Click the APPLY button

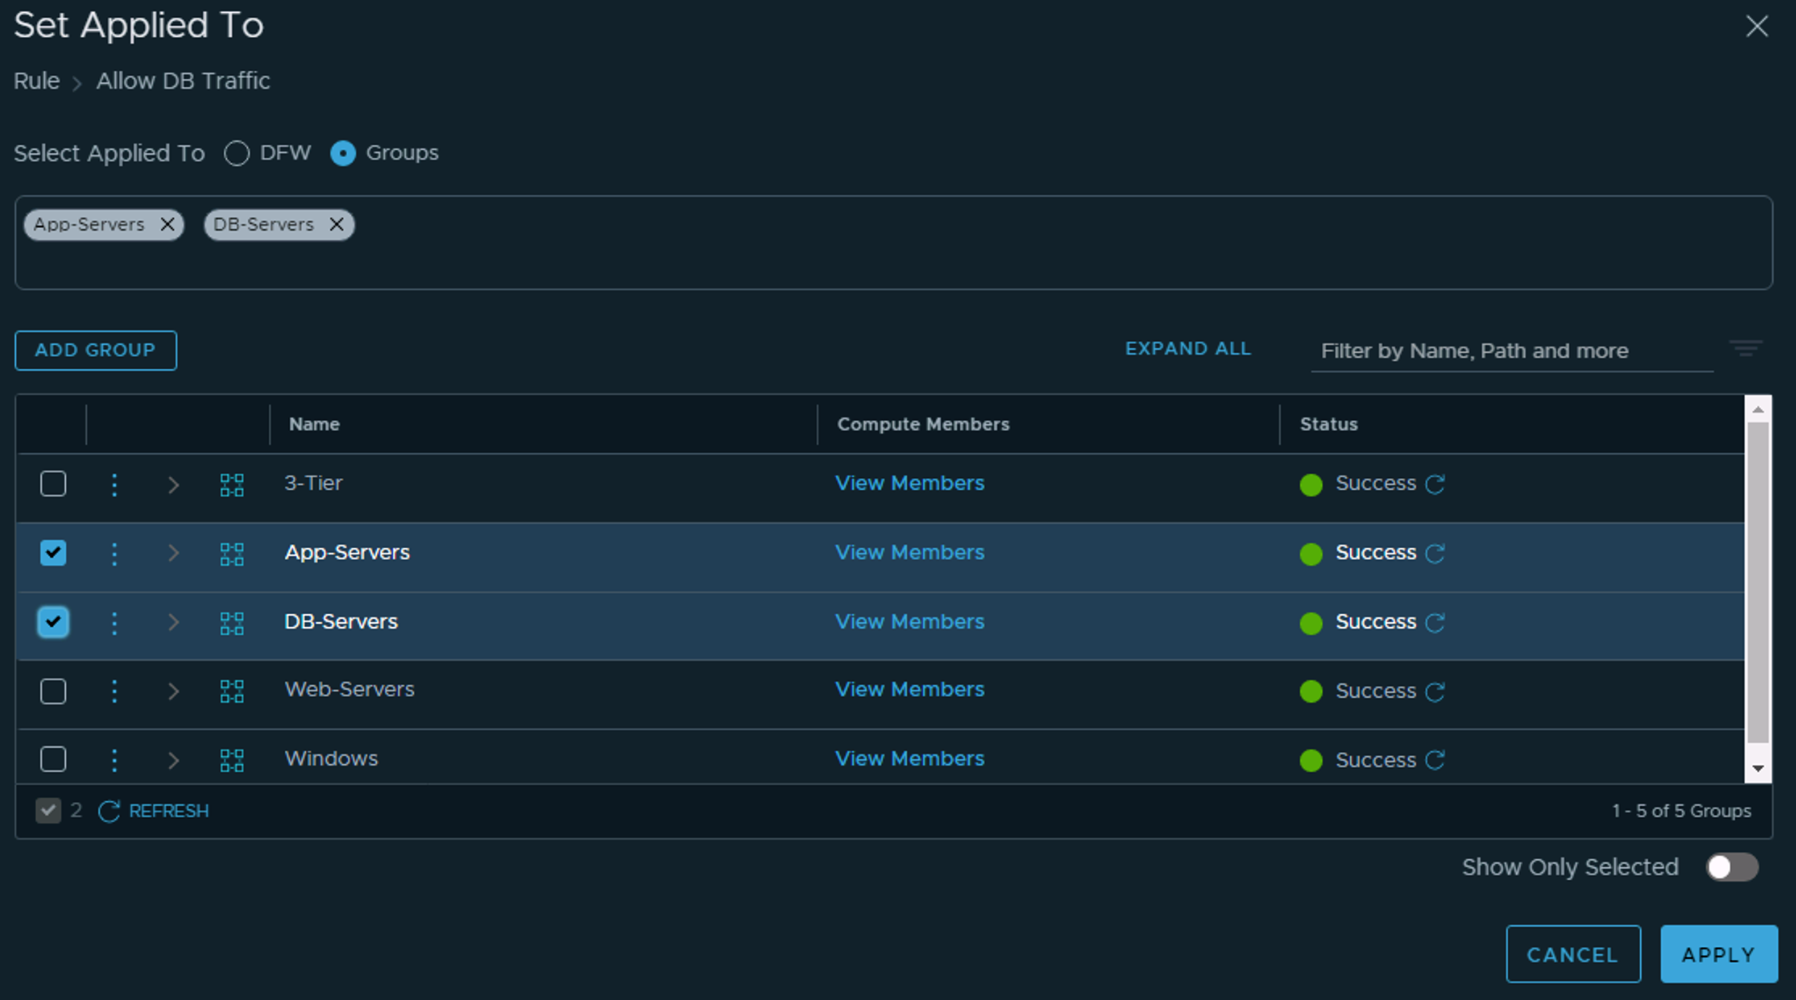pos(1719,954)
